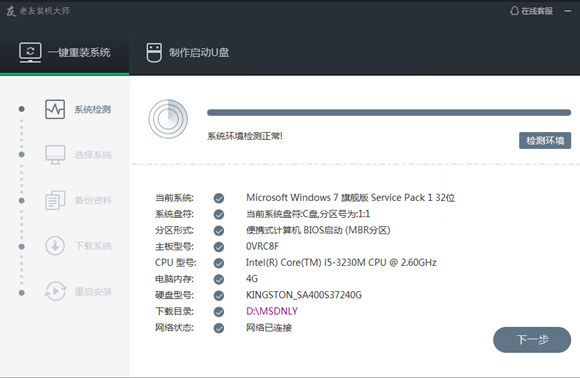Click the 检测环境 button
Viewport: 580px width, 378px height.
[545, 141]
